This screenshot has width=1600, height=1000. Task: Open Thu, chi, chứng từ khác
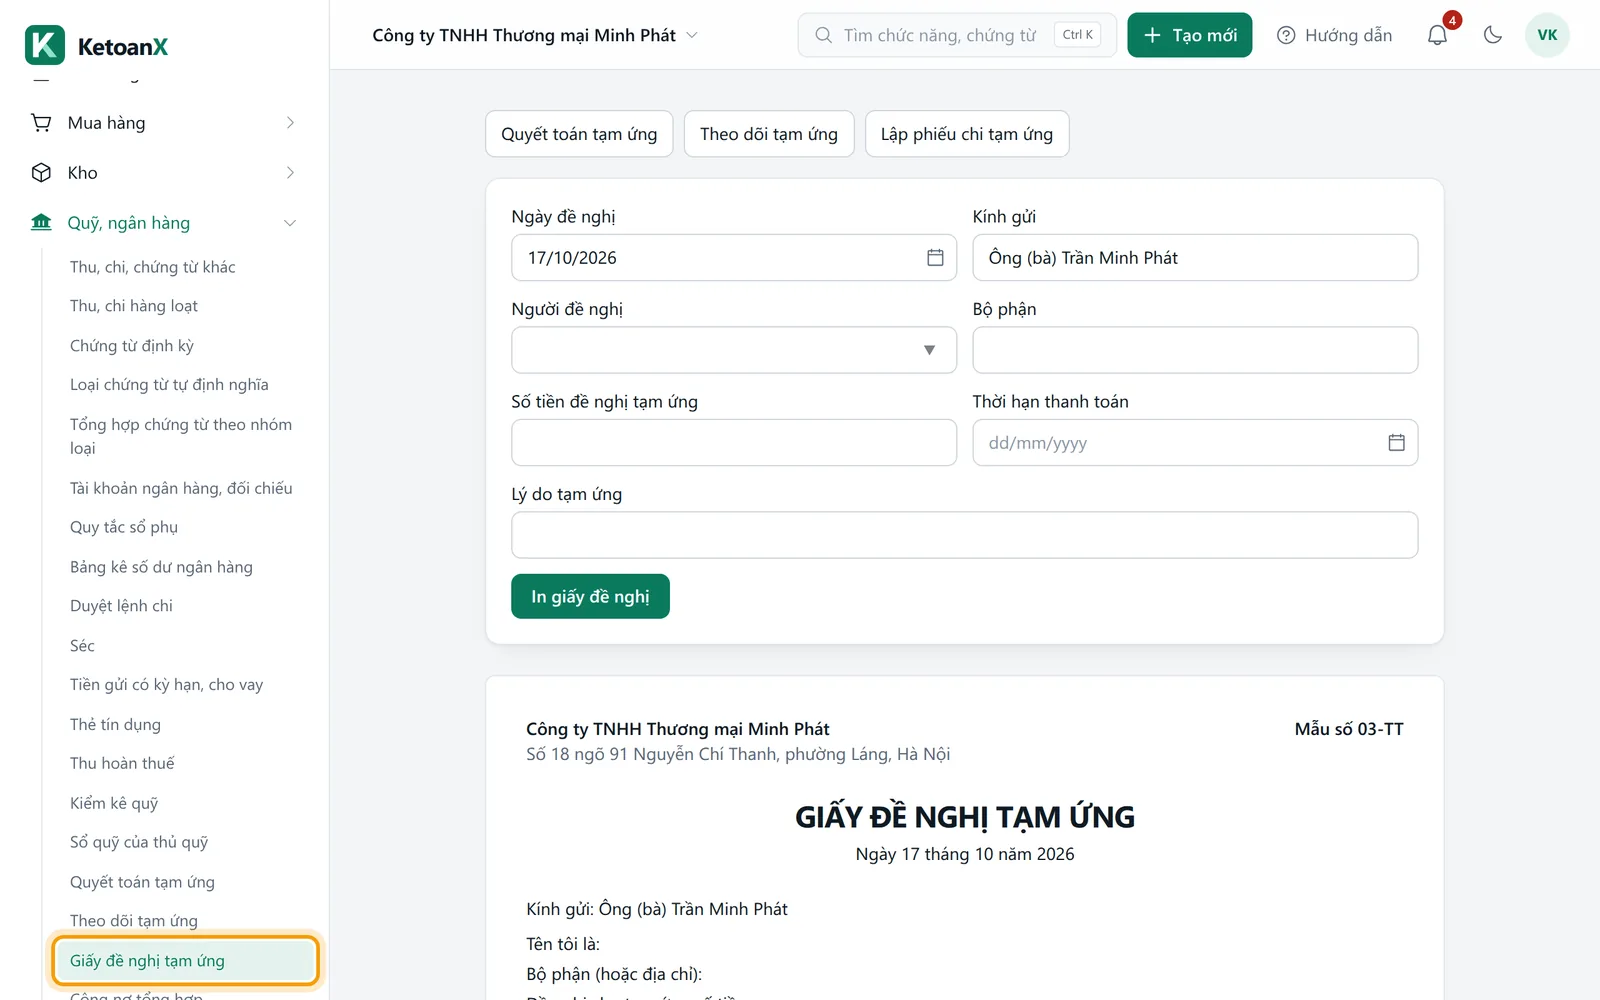tap(153, 267)
